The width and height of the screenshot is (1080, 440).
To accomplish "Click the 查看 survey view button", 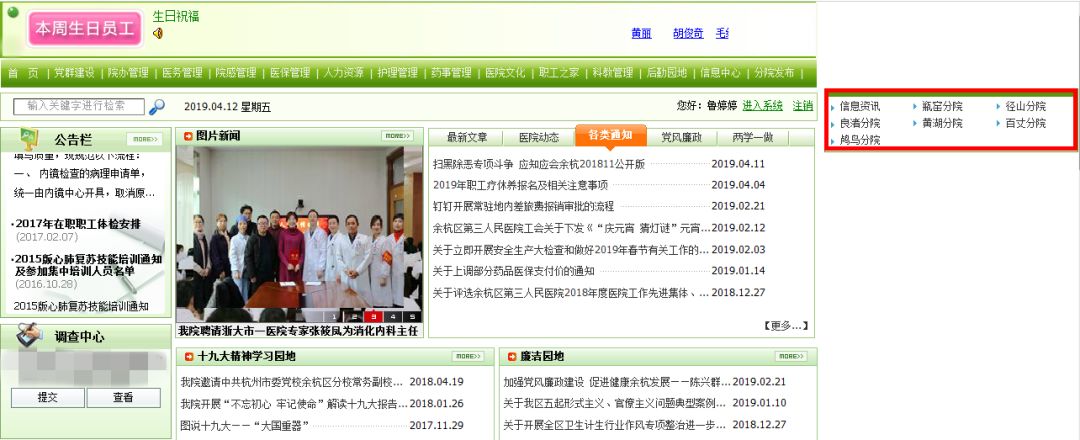I will pyautogui.click(x=124, y=397).
